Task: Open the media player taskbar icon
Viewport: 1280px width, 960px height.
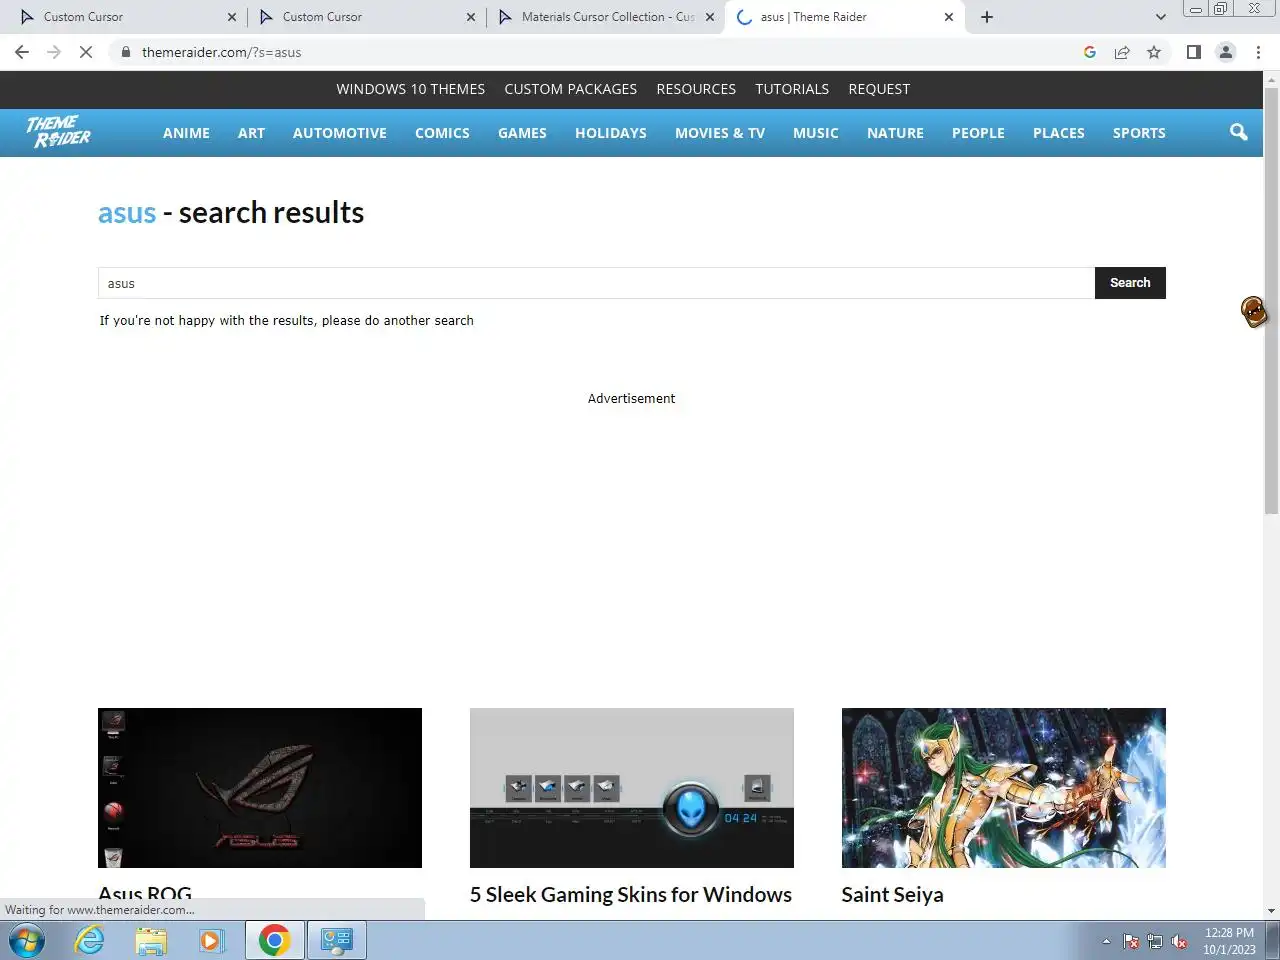Action: [211, 941]
